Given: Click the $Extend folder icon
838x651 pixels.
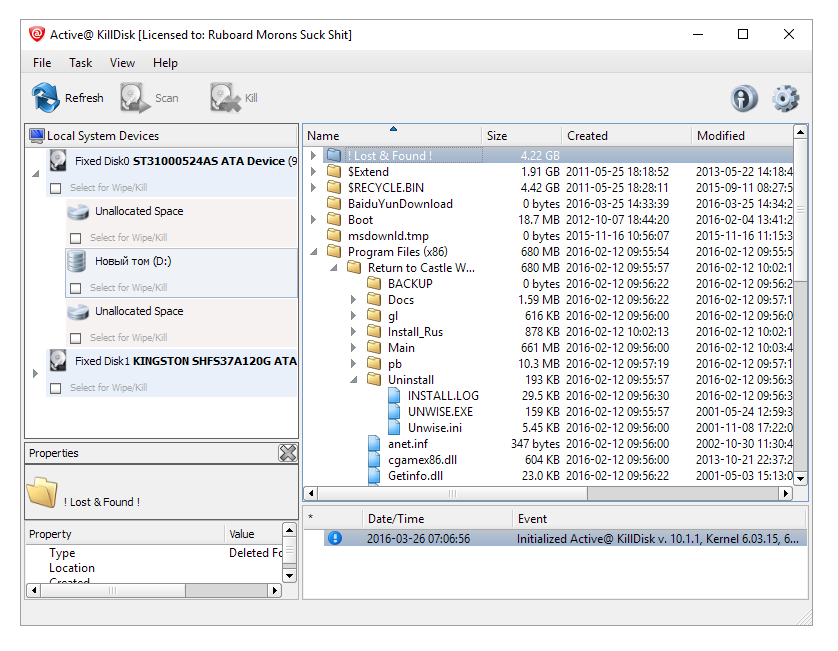Looking at the screenshot, I should coord(334,171).
